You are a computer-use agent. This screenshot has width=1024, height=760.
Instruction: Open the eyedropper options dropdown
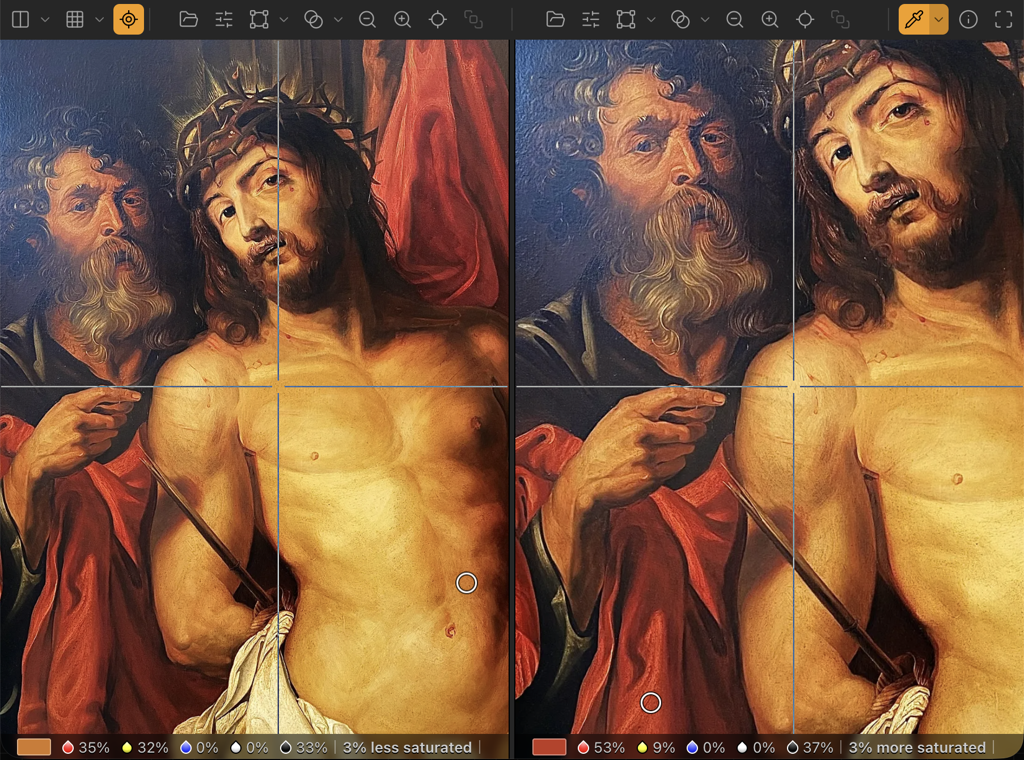coord(938,20)
